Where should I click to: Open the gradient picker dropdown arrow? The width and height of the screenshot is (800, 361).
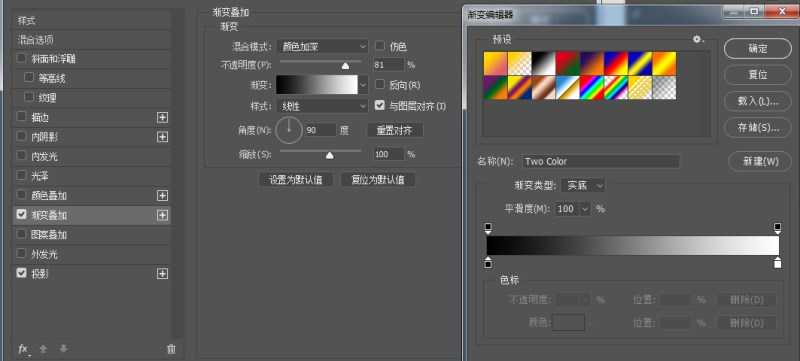click(363, 85)
